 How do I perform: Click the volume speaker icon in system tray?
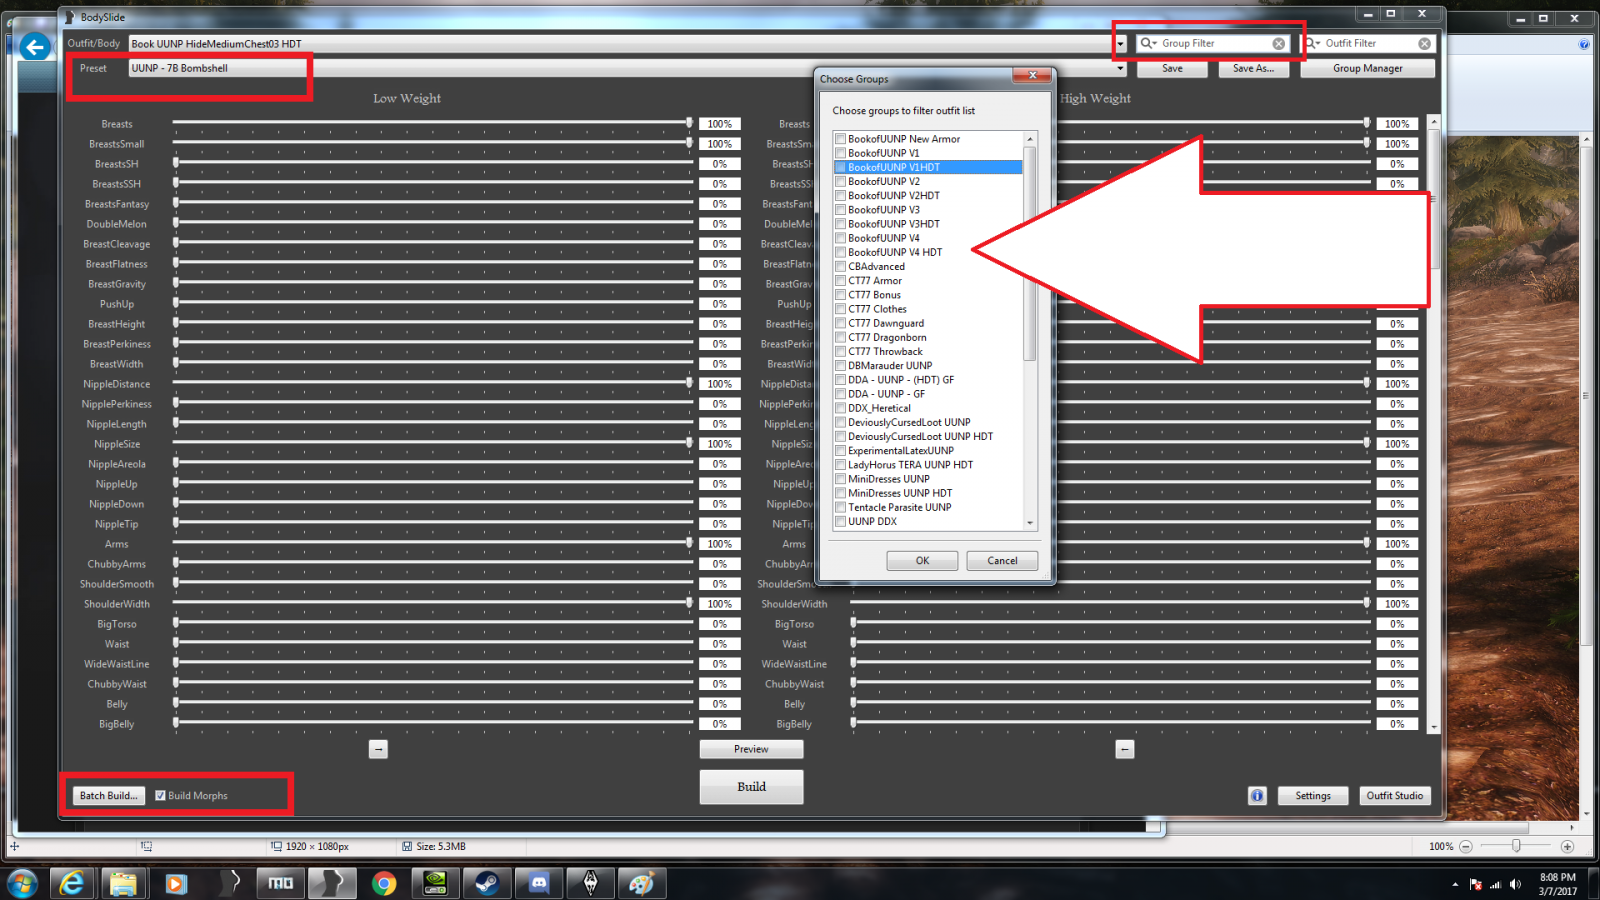pyautogui.click(x=1515, y=884)
